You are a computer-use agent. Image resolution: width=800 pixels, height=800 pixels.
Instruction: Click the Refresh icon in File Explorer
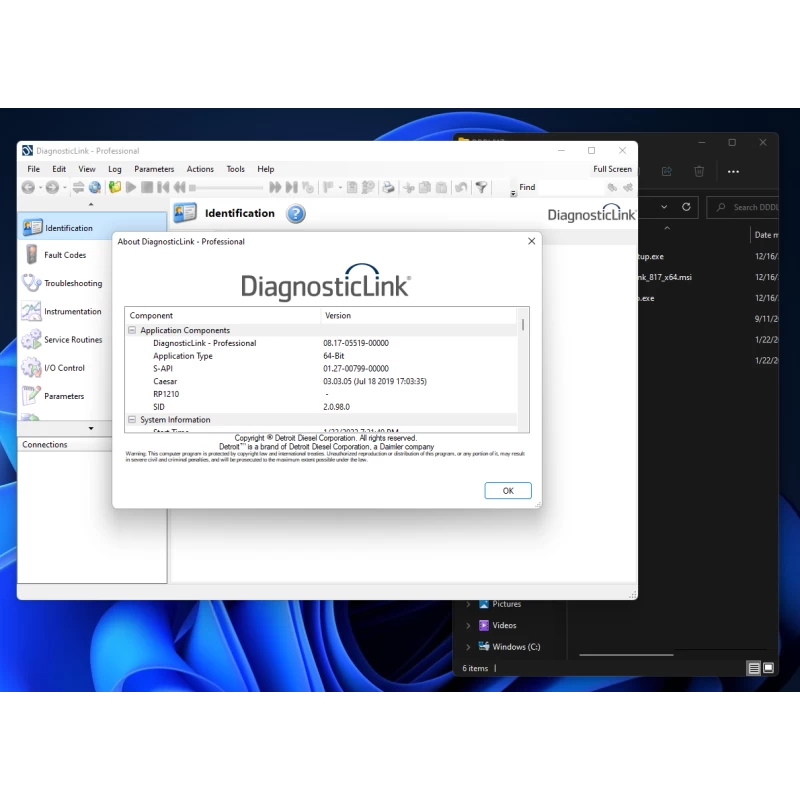[x=686, y=207]
